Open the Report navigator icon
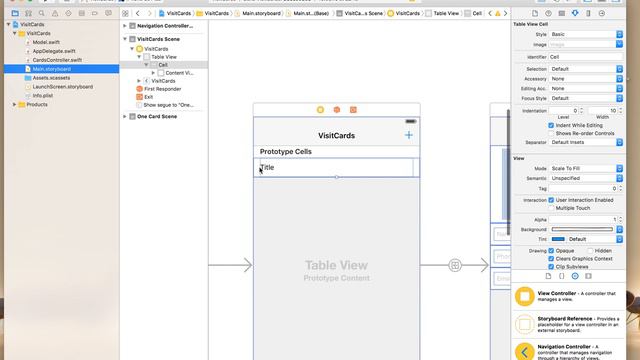 pyautogui.click(x=108, y=13)
